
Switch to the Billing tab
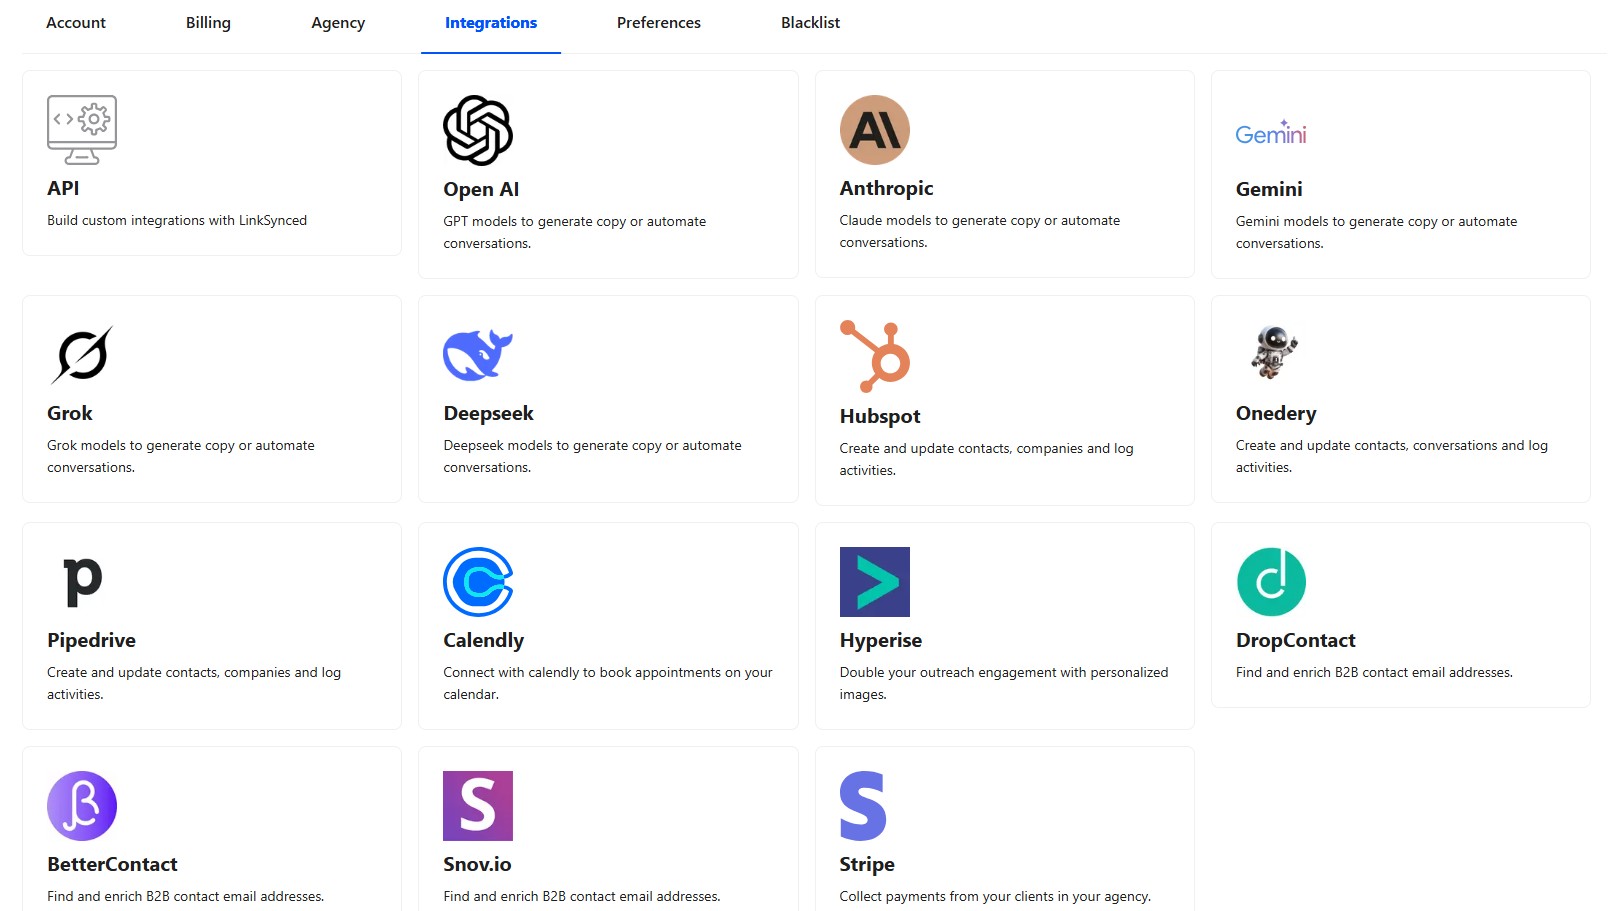208,23
